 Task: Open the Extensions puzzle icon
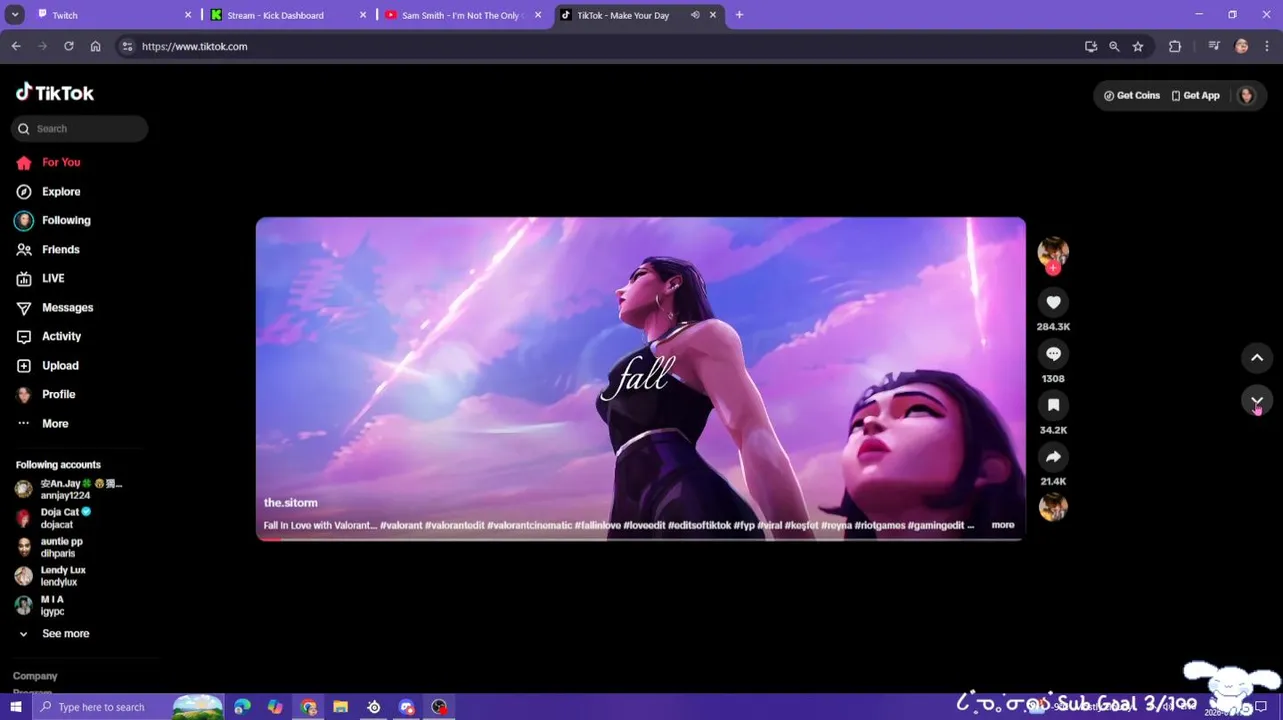[x=1175, y=46]
